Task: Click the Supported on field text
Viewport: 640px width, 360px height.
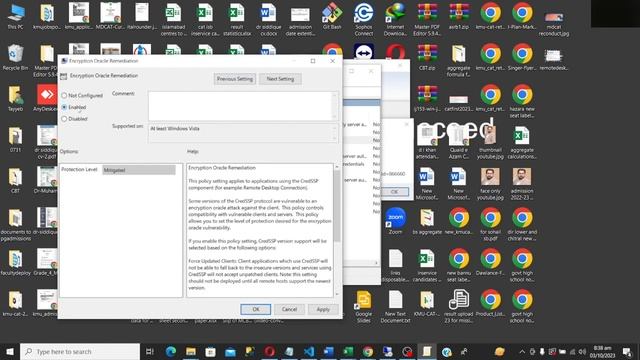Action: point(175,129)
